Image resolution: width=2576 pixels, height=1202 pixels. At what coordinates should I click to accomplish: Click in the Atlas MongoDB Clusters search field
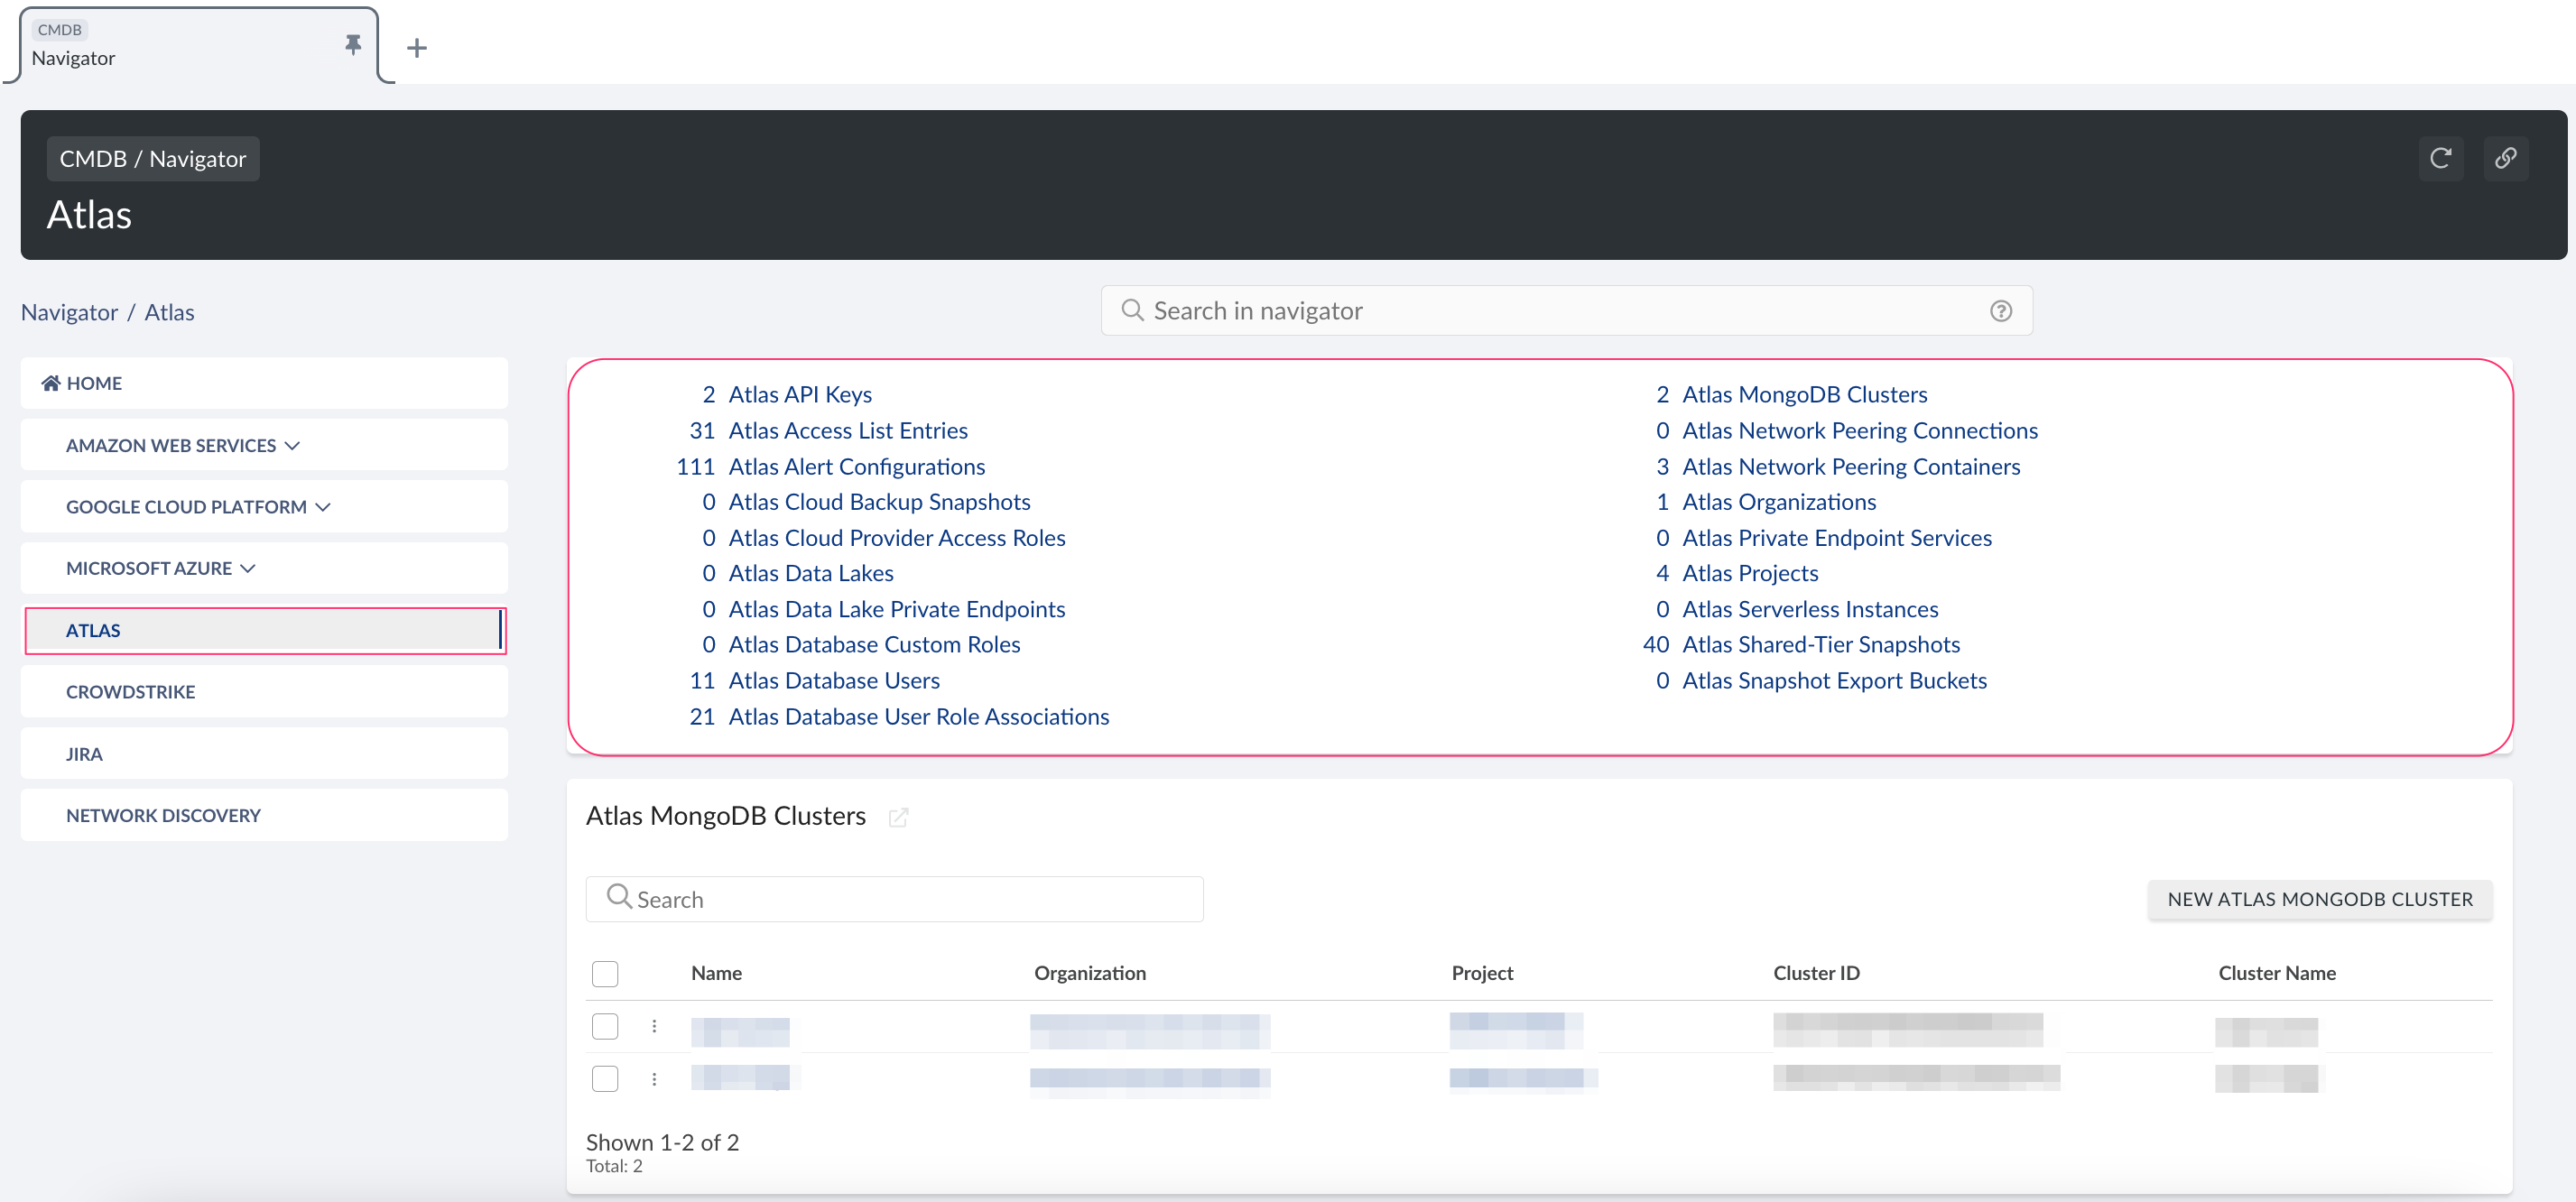tap(895, 898)
